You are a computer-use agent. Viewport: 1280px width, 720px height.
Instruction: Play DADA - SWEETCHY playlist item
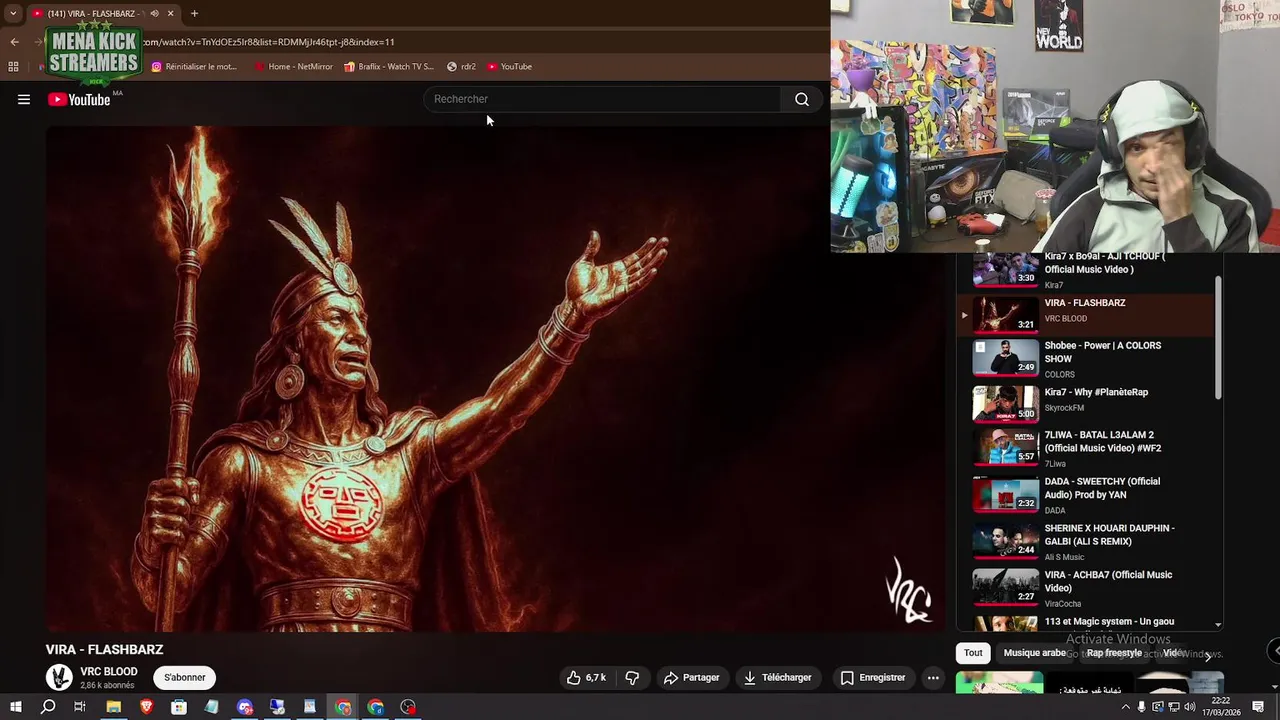tap(1086, 495)
